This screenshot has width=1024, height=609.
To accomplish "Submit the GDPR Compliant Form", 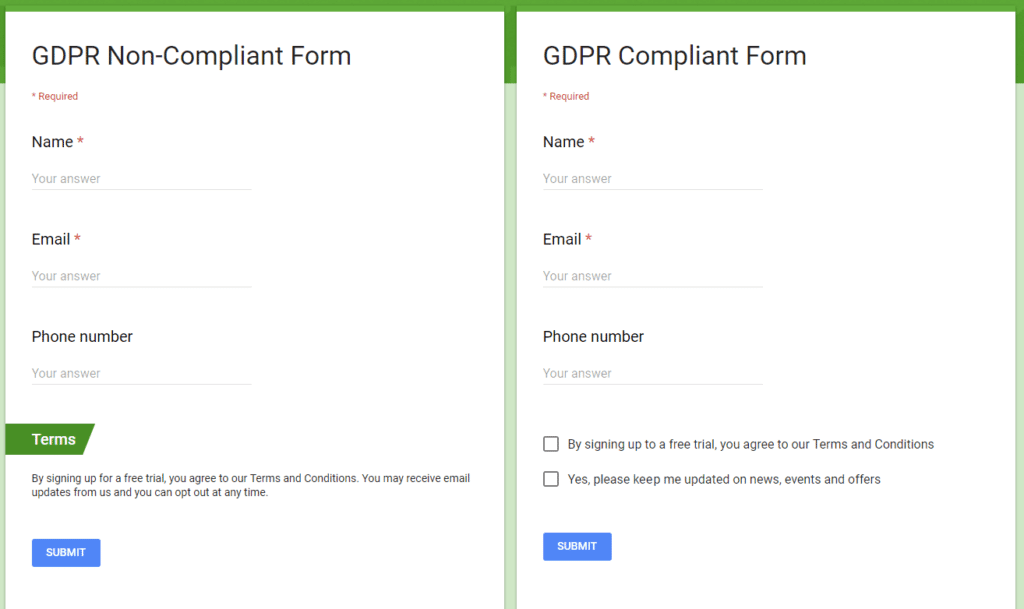I will [x=577, y=546].
